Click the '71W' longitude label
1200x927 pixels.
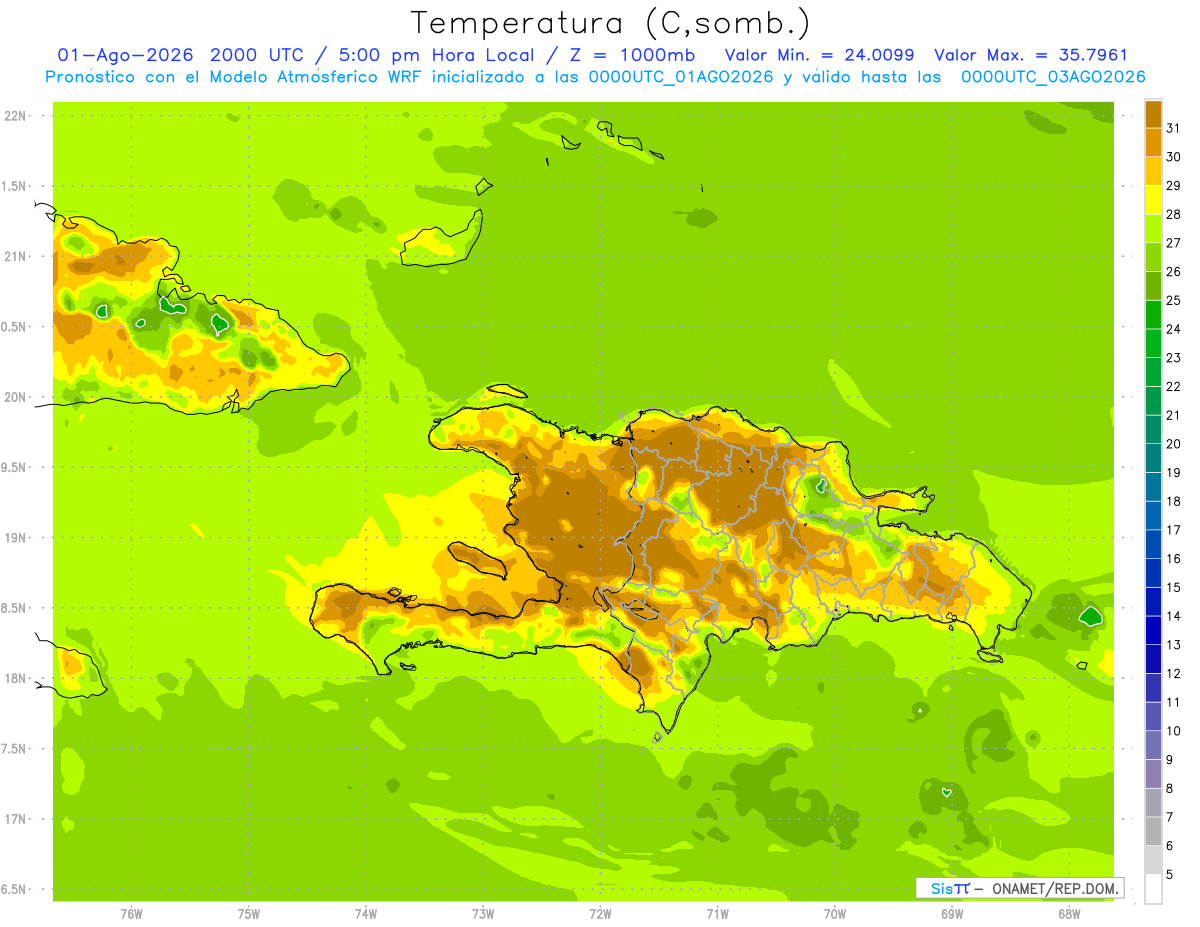coord(717,913)
